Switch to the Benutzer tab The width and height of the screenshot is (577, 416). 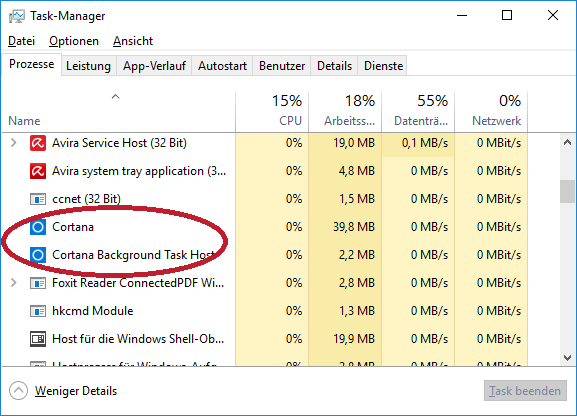(x=282, y=66)
